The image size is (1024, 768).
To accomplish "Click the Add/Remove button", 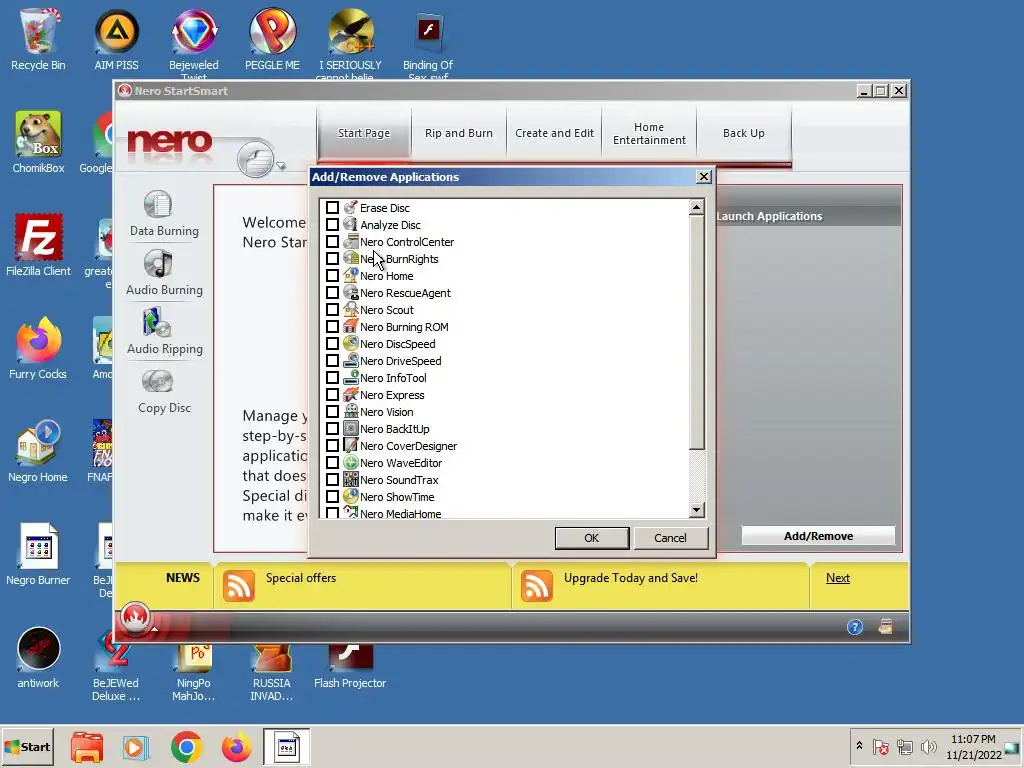I will pos(818,536).
